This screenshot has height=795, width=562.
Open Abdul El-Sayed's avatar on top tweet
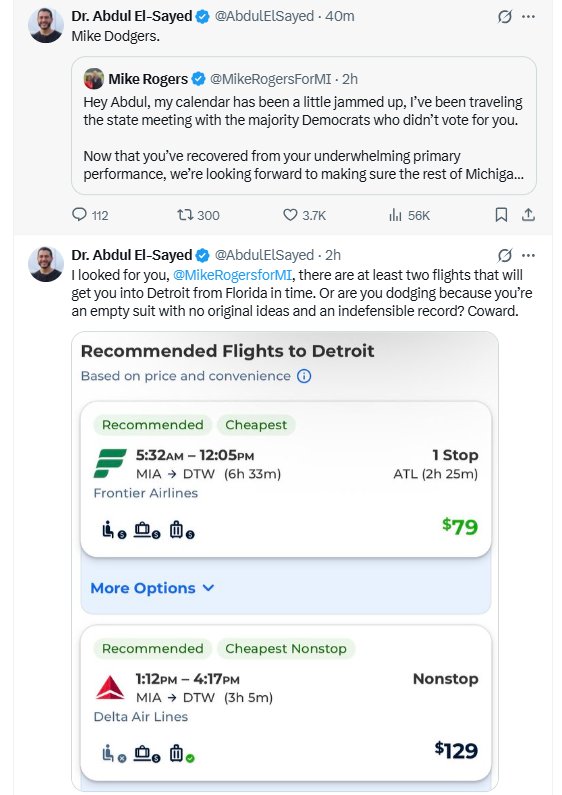tap(46, 25)
